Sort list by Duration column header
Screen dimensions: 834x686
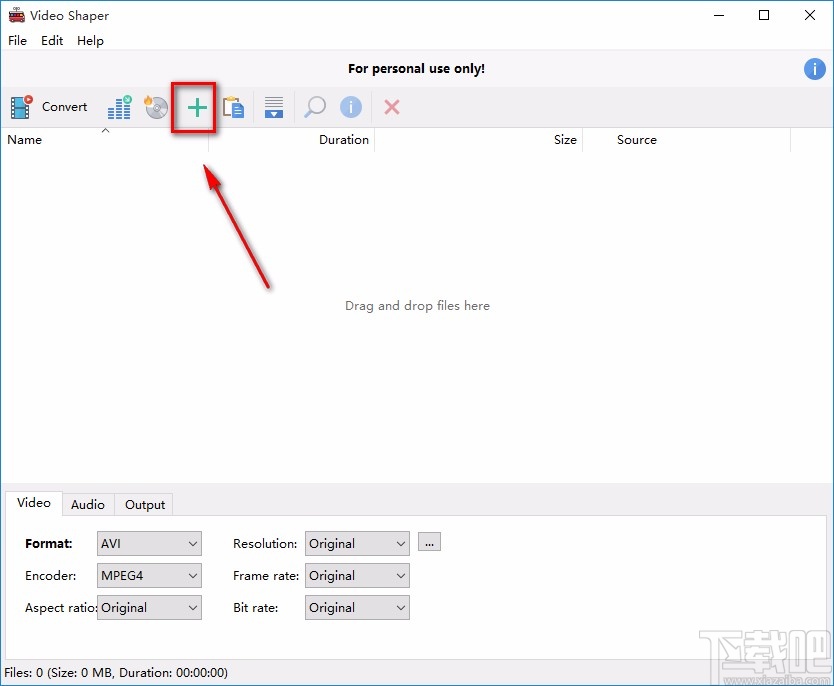291,140
